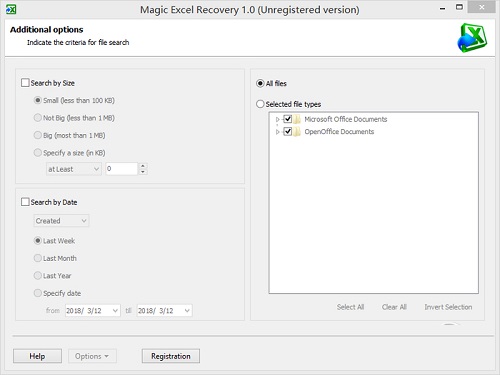
Task: Select the Specify date radio button
Action: click(38, 293)
